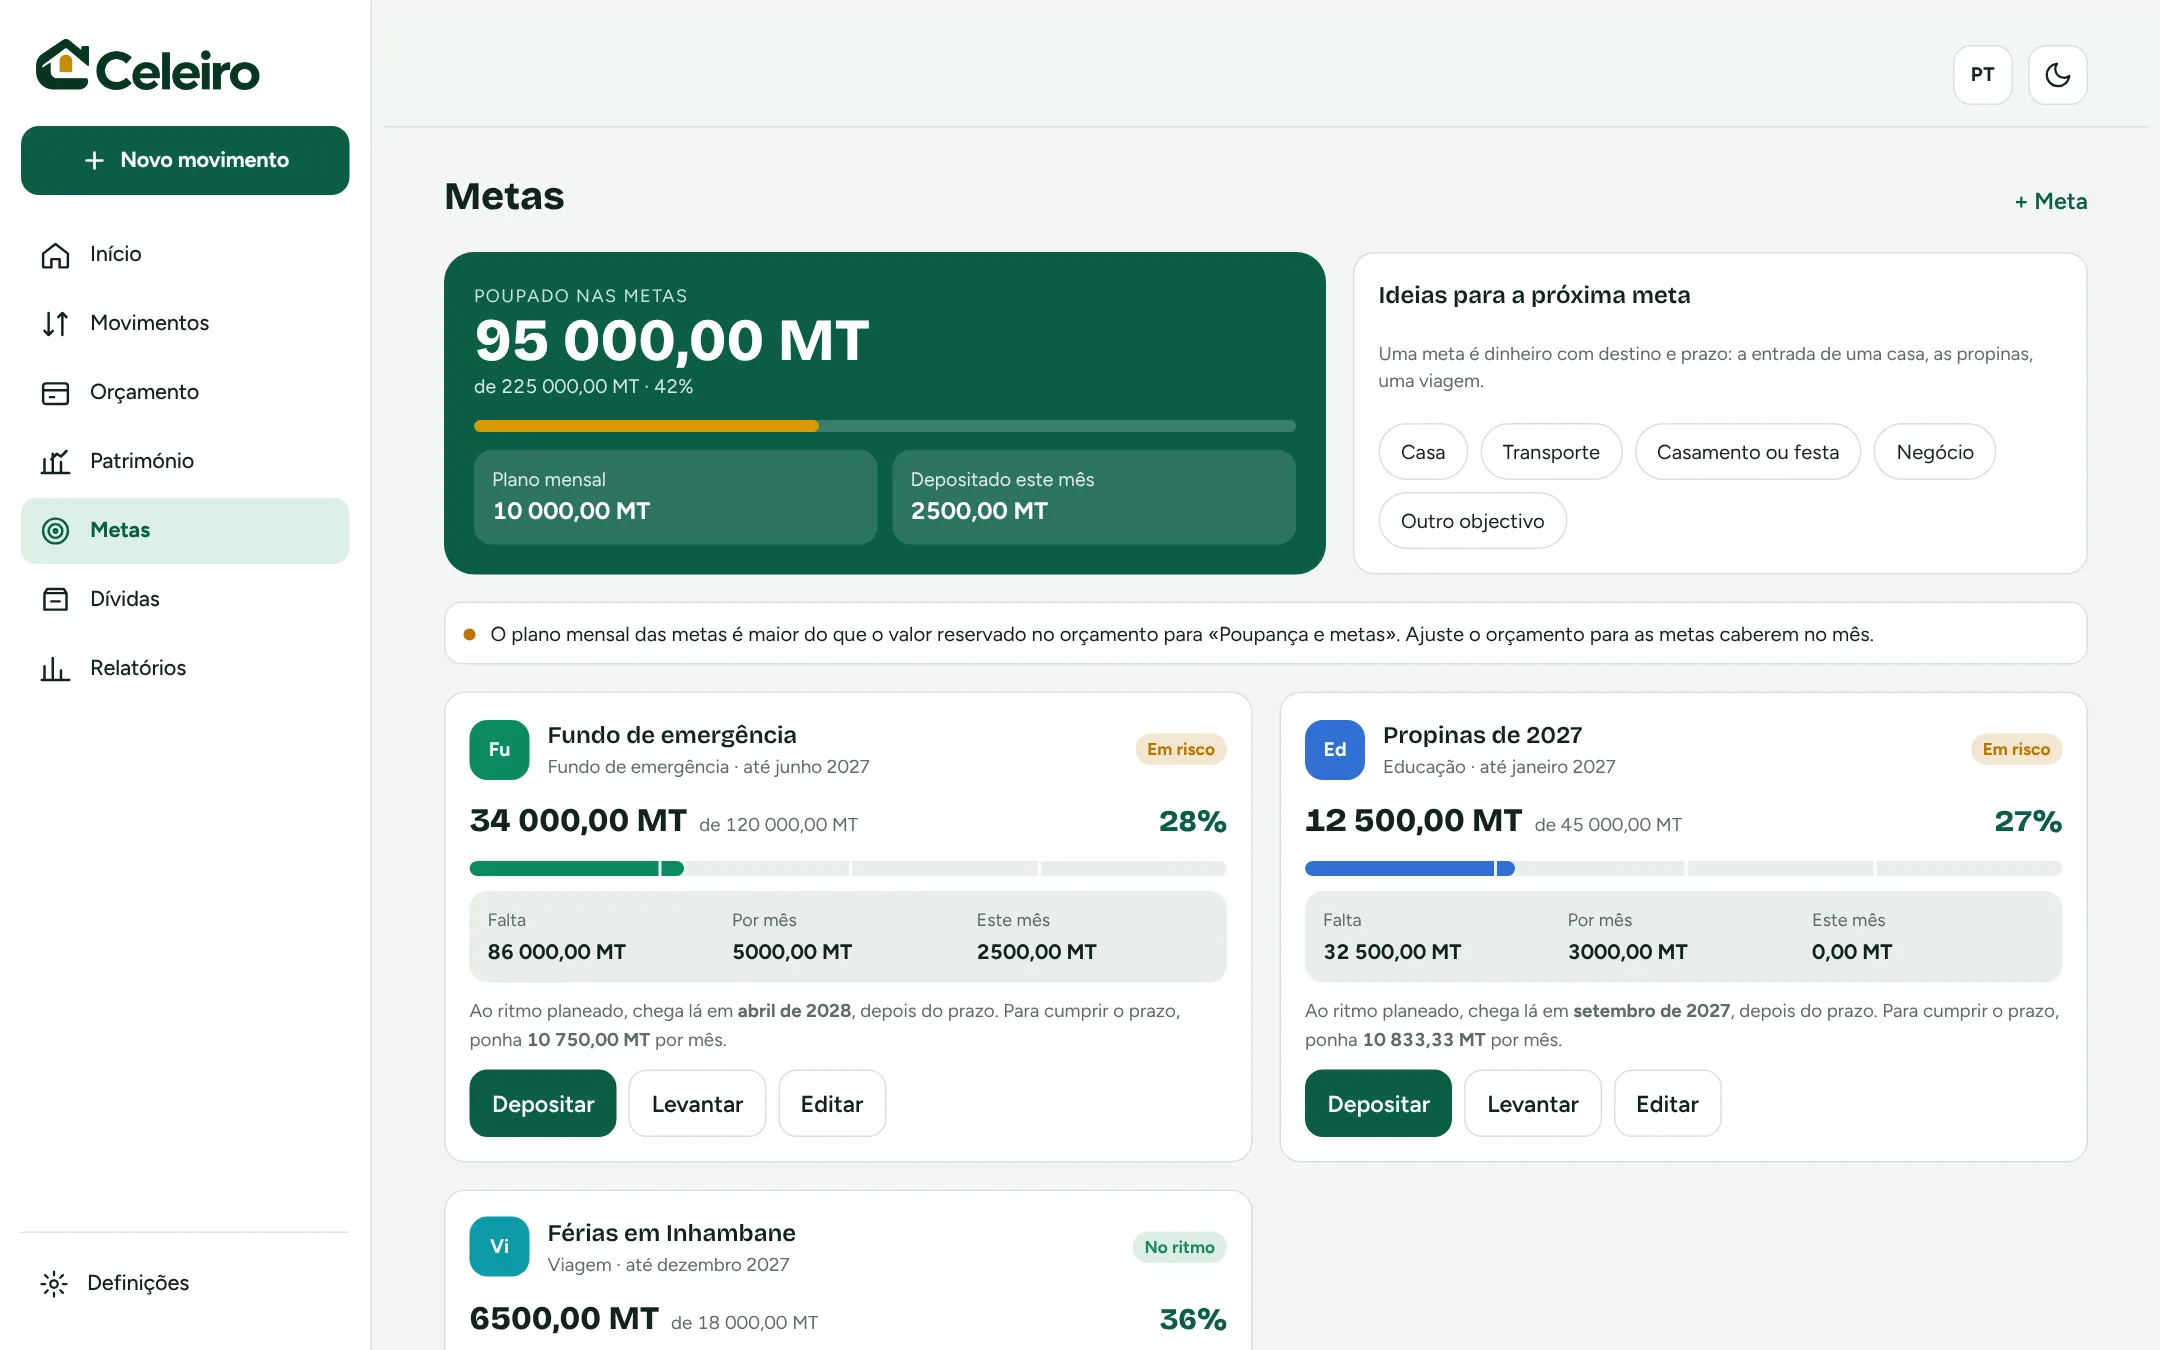Pick the Casamento ou festa chip

pyautogui.click(x=1747, y=452)
